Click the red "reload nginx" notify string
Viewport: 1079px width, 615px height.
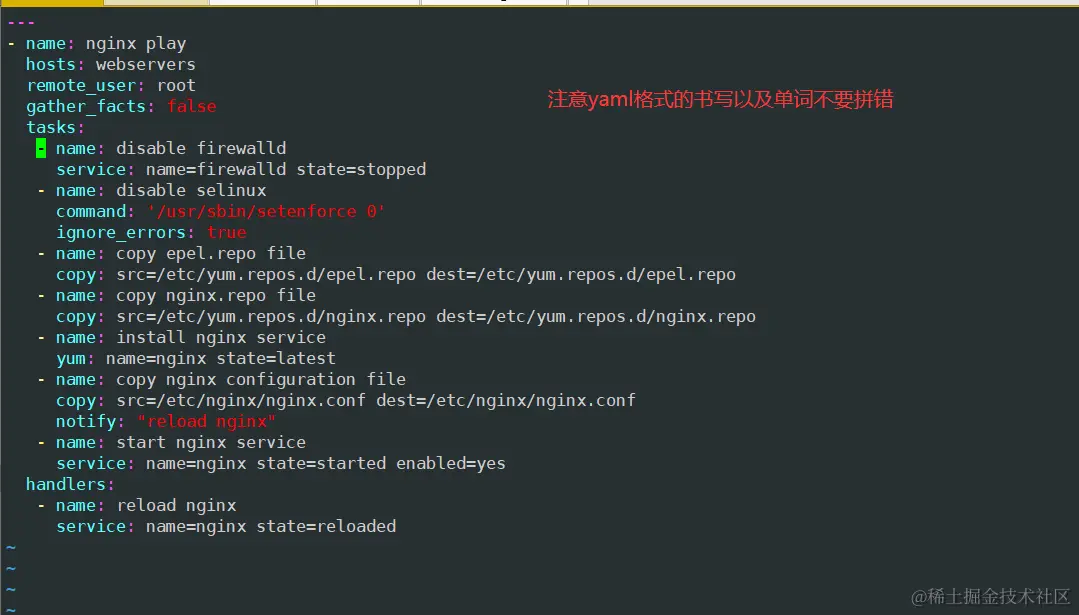pyautogui.click(x=206, y=421)
